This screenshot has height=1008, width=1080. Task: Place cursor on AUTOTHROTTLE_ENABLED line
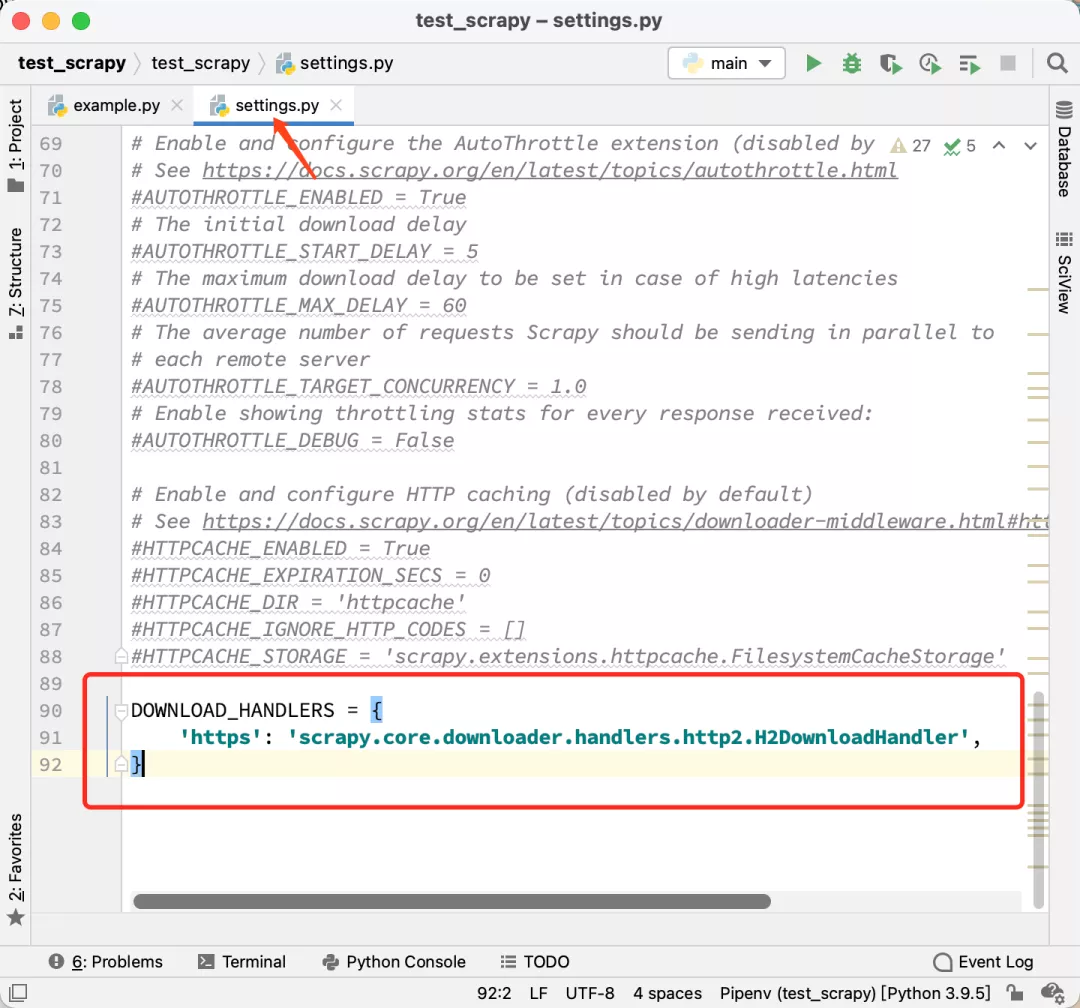point(298,198)
